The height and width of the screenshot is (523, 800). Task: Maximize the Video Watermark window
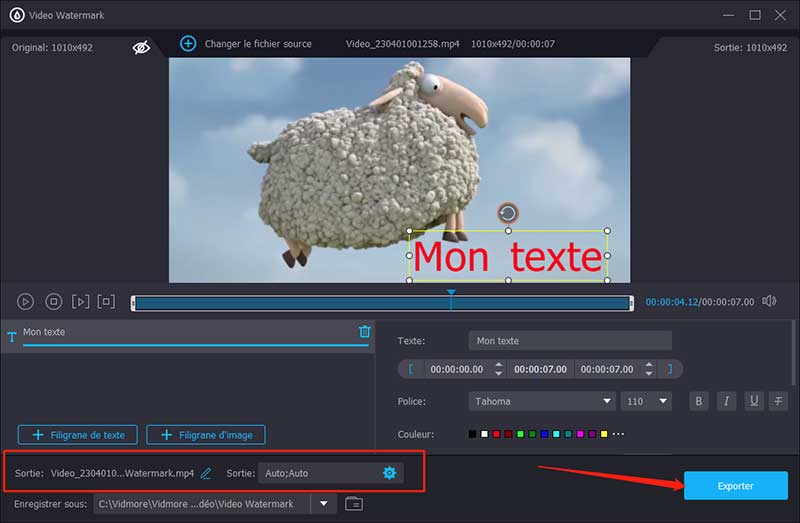[x=755, y=15]
